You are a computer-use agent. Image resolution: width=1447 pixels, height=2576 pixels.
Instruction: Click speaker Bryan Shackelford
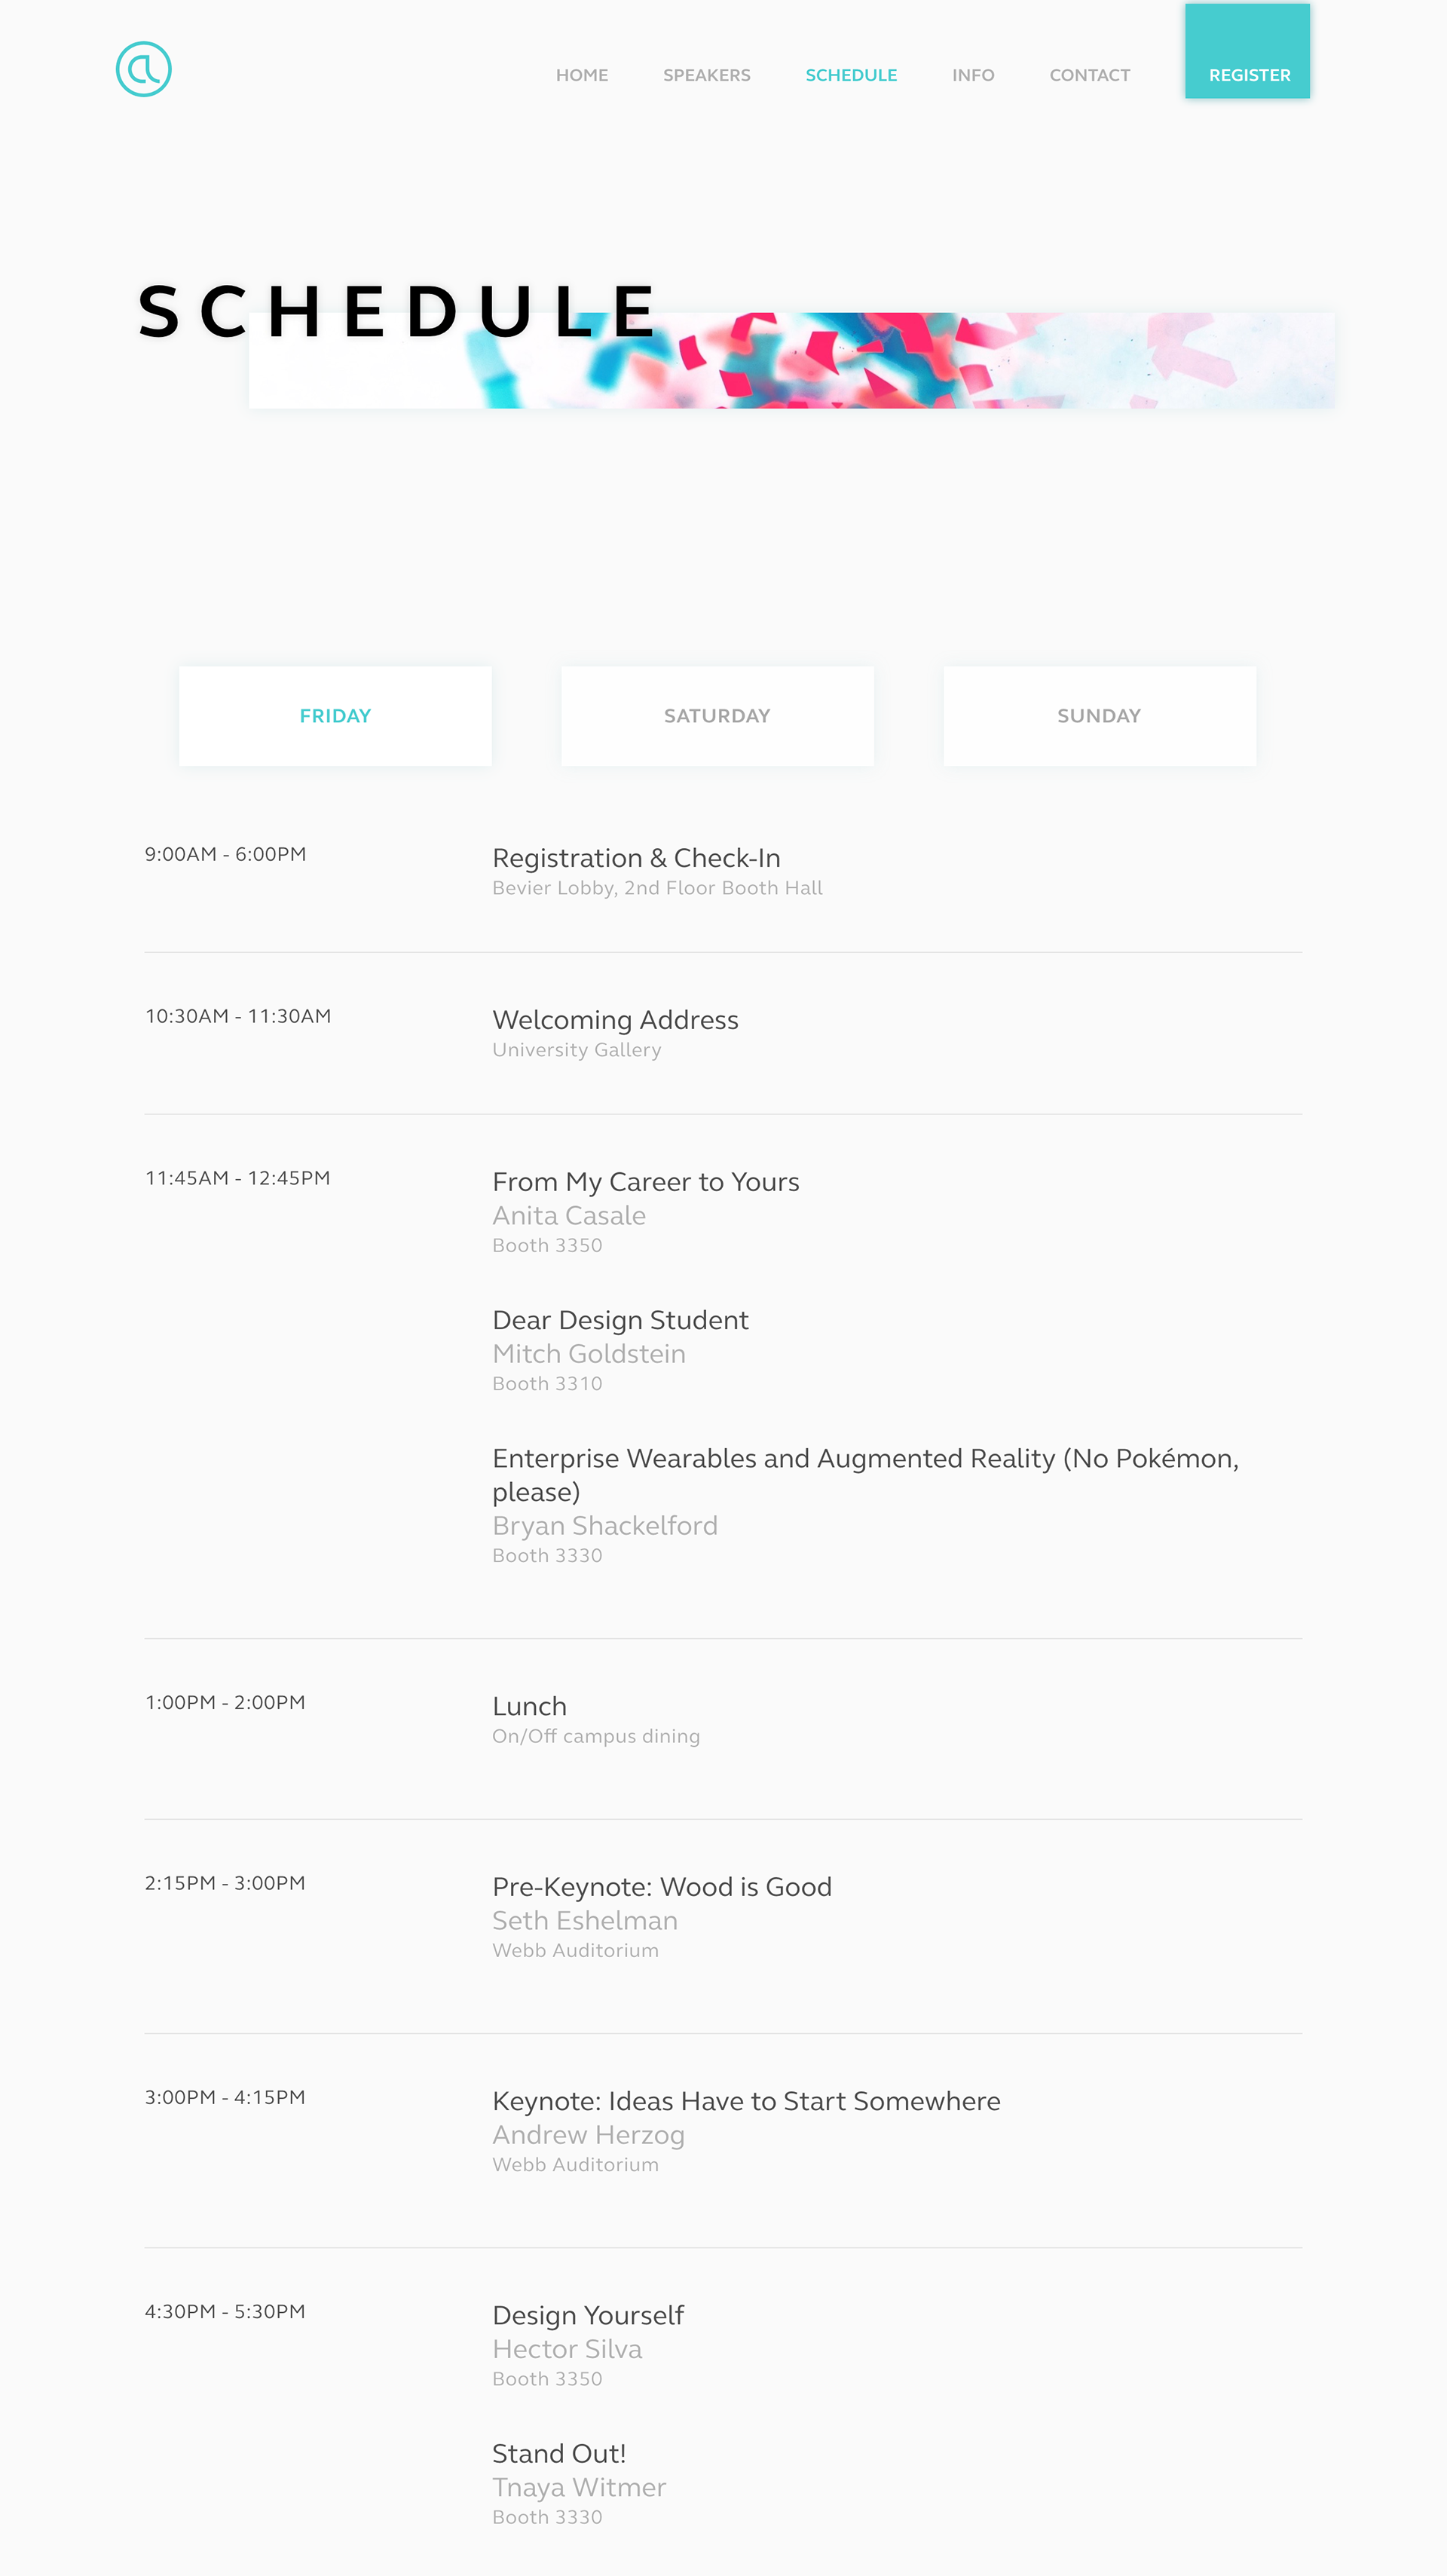click(x=604, y=1525)
